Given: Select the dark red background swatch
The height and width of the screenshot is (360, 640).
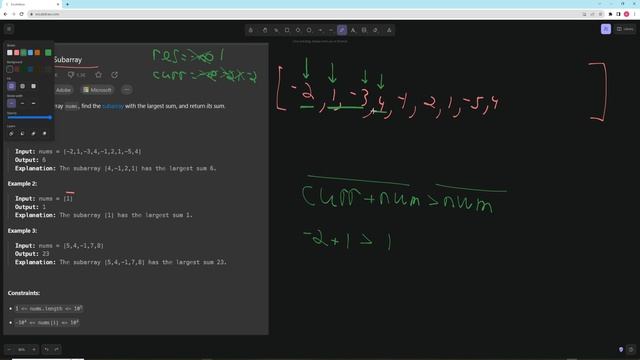Looking at the screenshot, I should [x=17, y=69].
